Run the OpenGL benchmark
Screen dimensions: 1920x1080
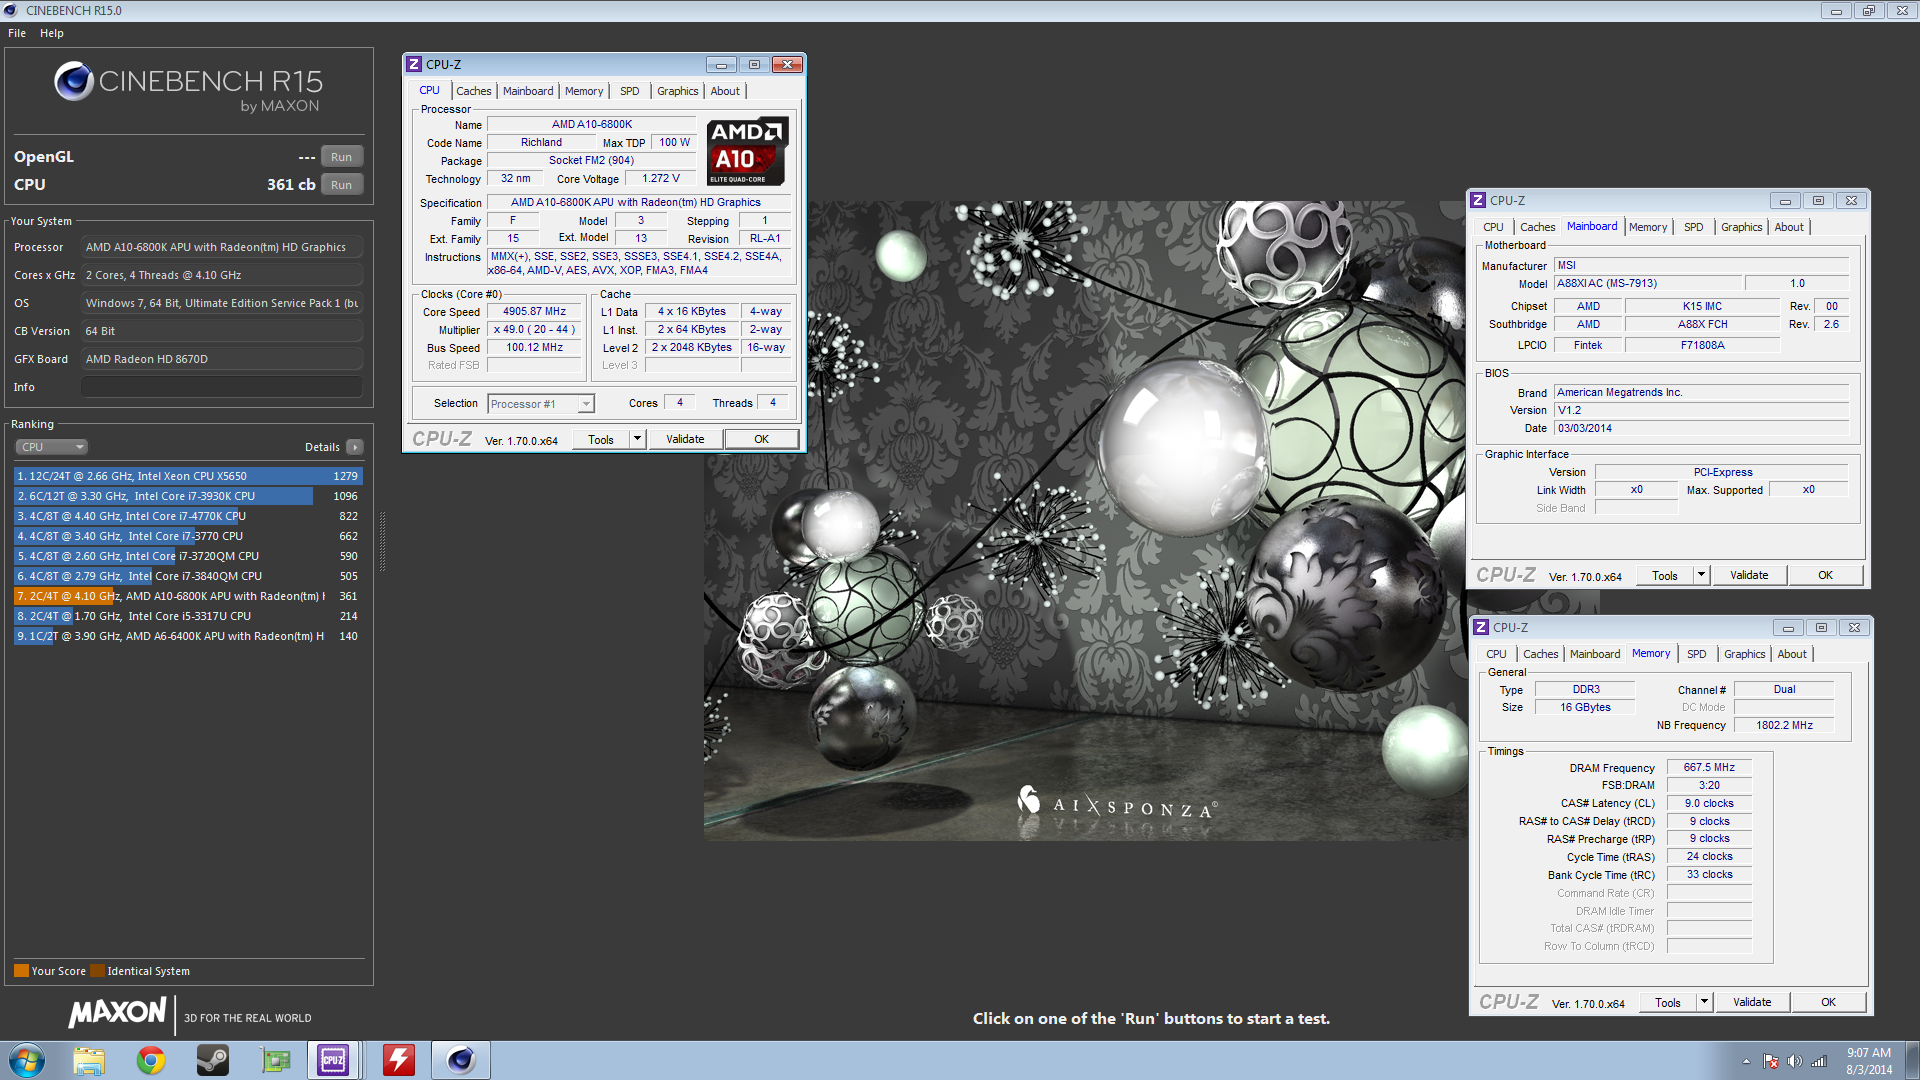pos(342,157)
